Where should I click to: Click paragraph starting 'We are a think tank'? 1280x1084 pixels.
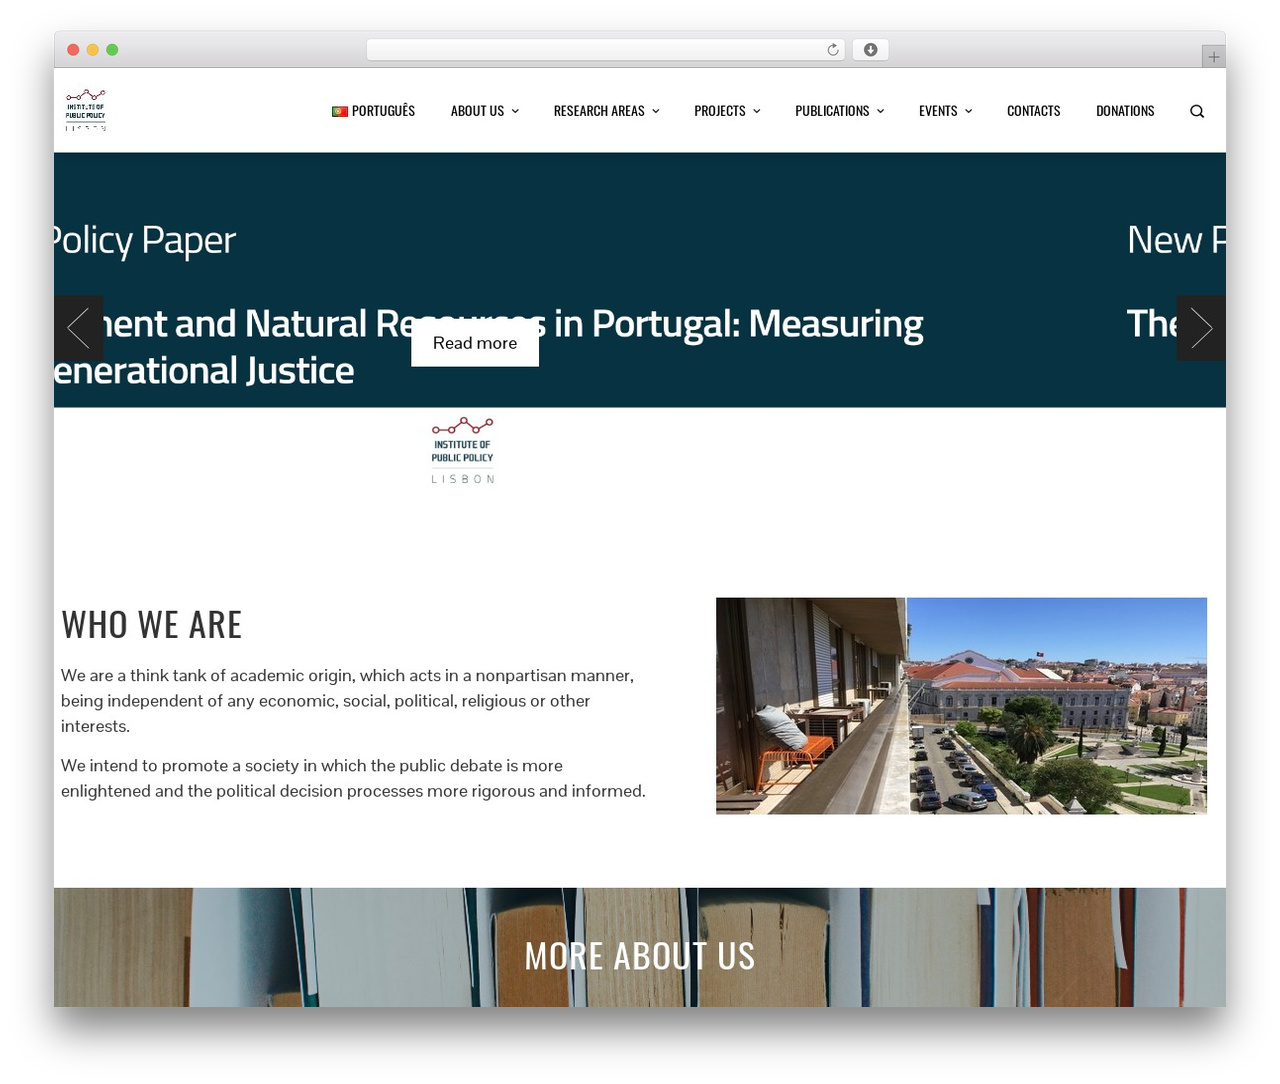point(347,701)
